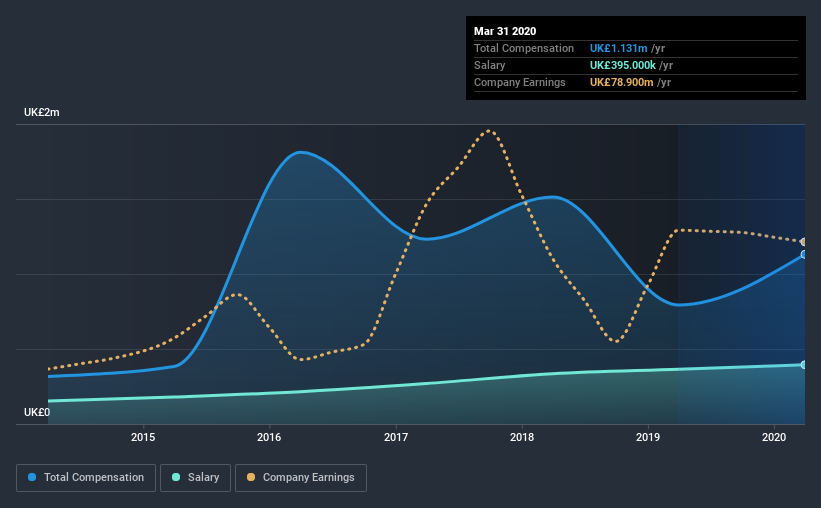Click the 2017 x-axis label
This screenshot has width=821, height=508.
[396, 437]
